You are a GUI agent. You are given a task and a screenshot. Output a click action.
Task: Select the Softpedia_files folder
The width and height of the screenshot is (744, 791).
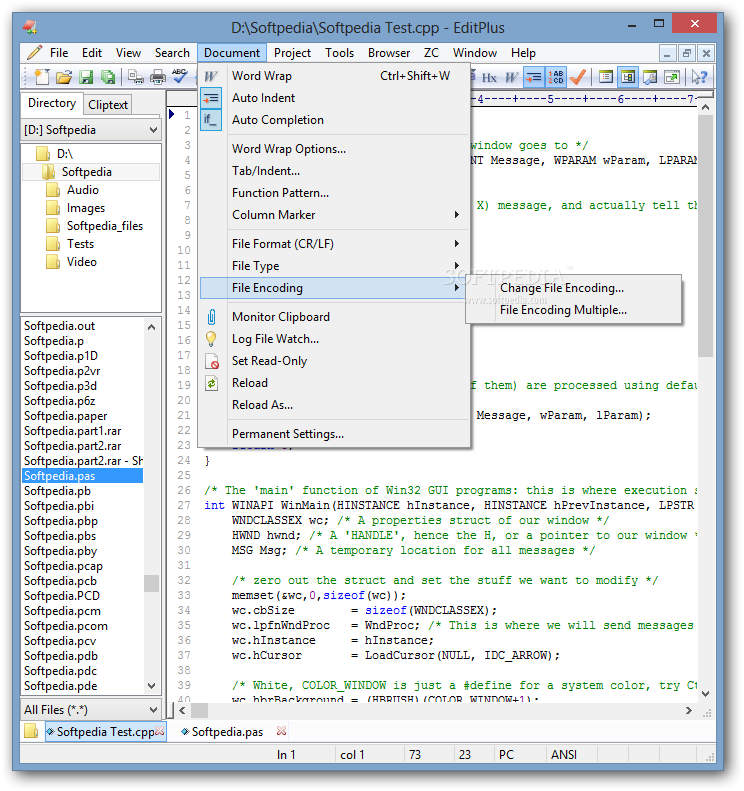coord(105,226)
